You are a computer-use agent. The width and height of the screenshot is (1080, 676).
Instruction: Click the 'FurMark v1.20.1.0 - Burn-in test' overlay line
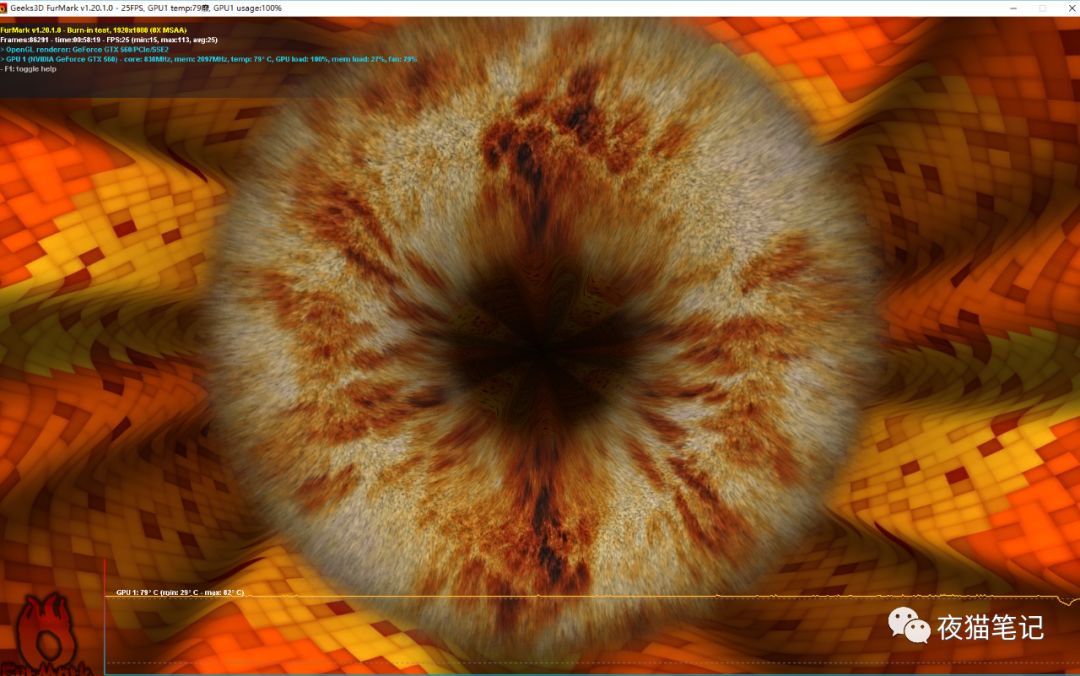coord(93,30)
